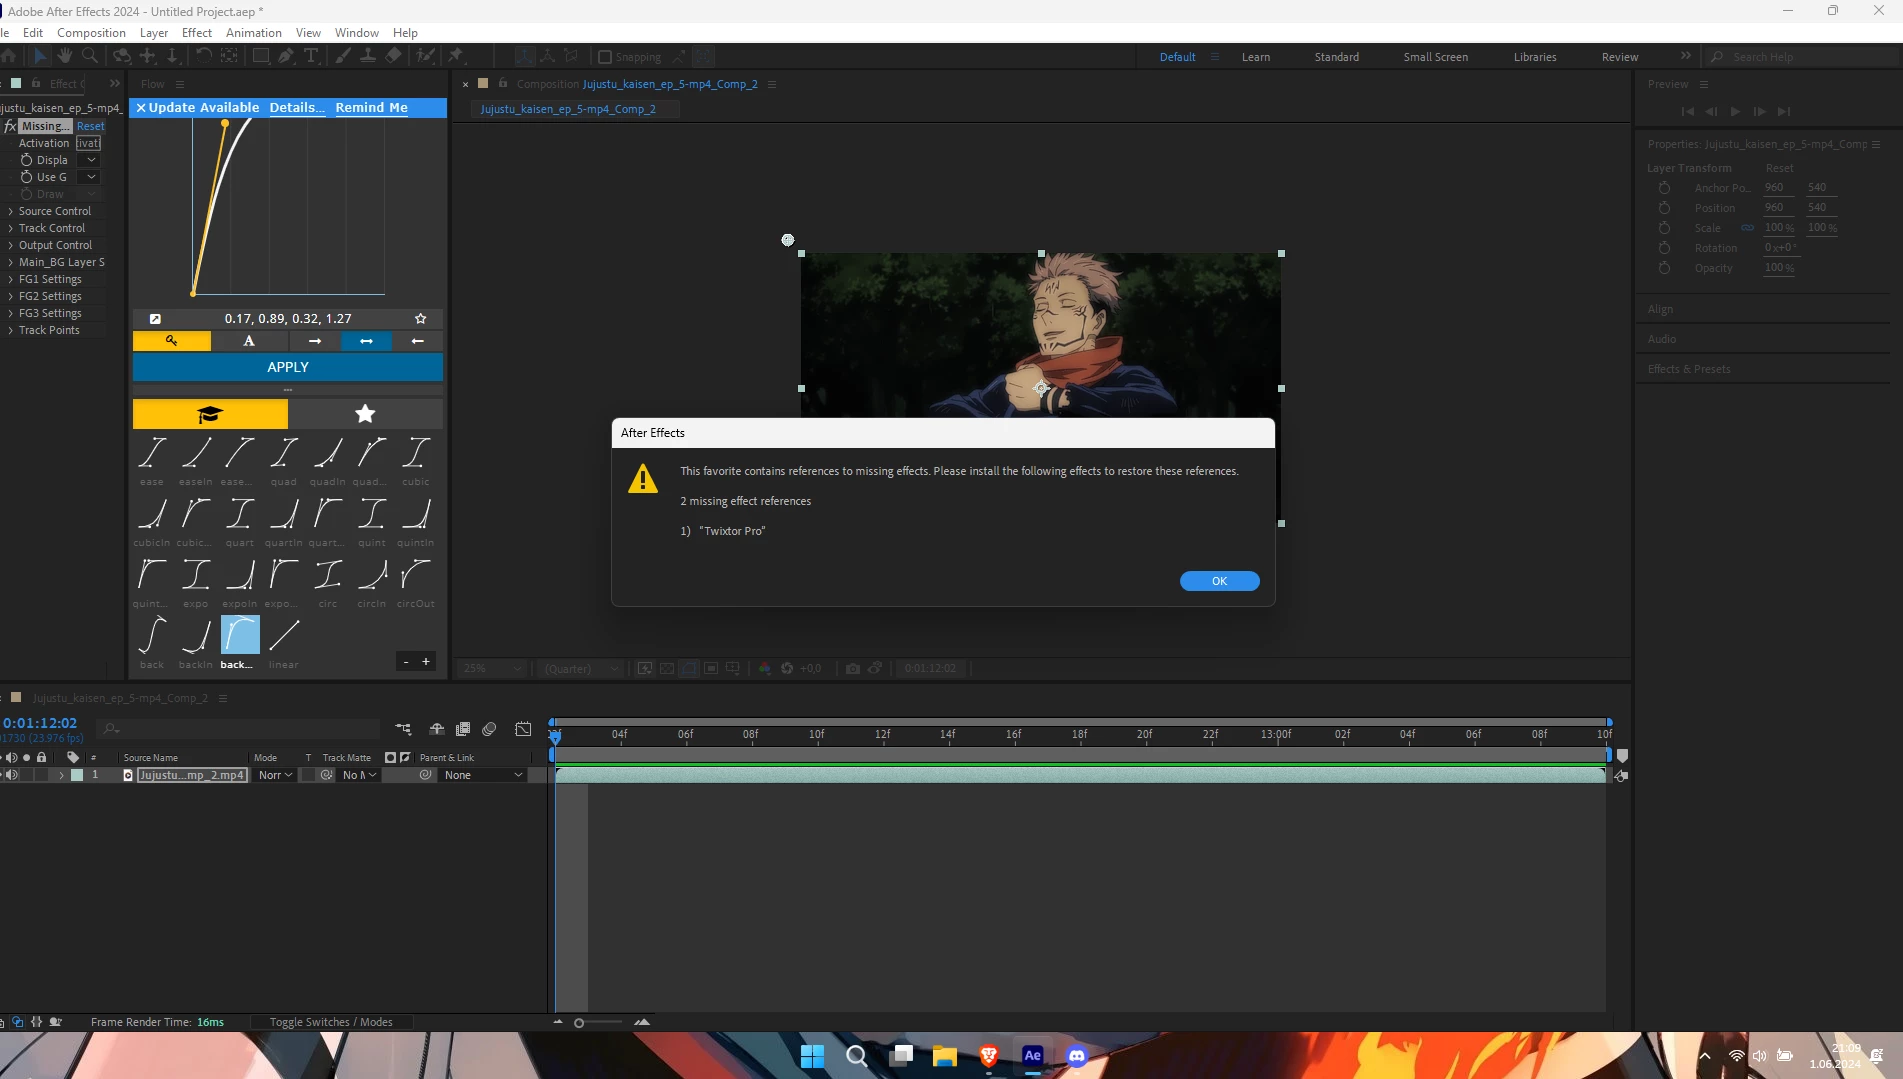Open Flow panel hamburger menu
The height and width of the screenshot is (1079, 1903).
180,84
